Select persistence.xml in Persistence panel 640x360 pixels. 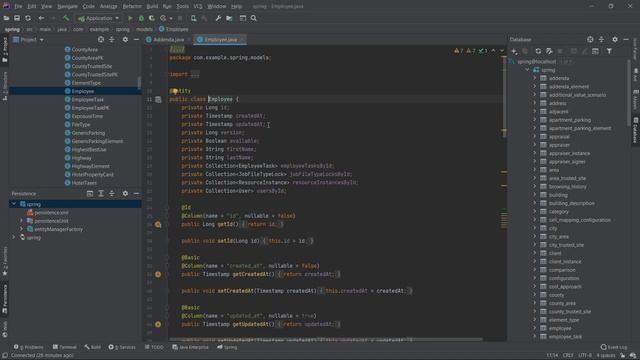pos(51,213)
